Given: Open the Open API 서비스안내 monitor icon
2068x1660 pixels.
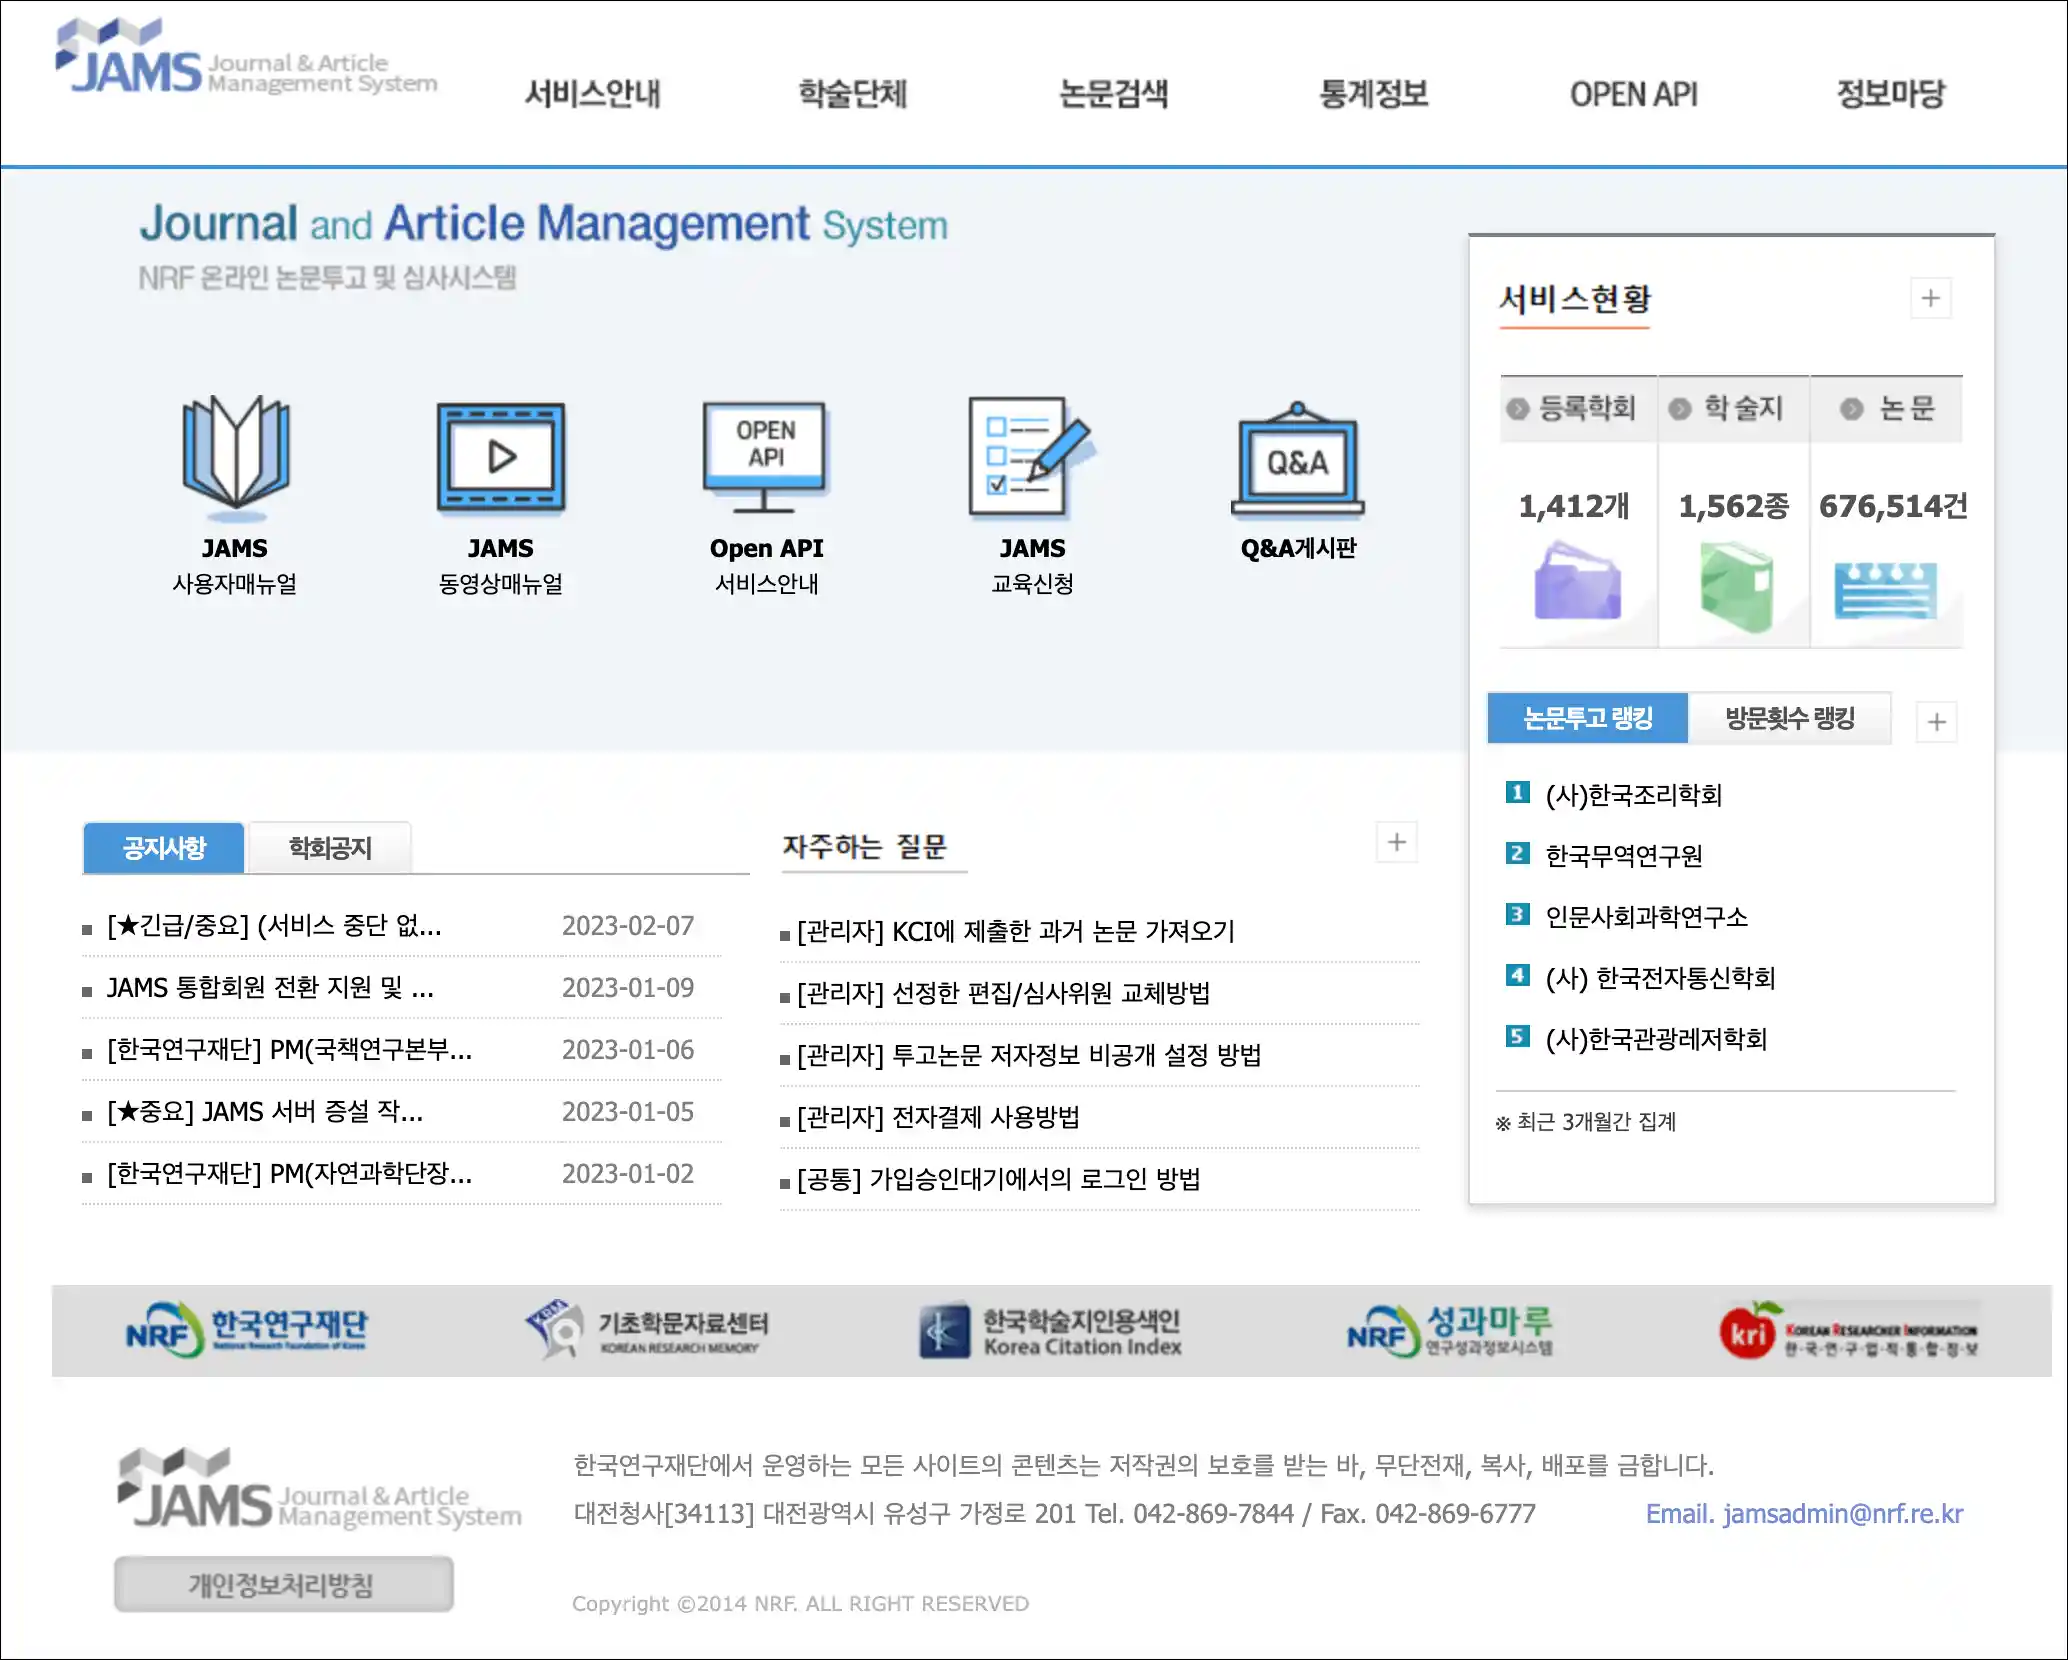Looking at the screenshot, I should [x=766, y=457].
